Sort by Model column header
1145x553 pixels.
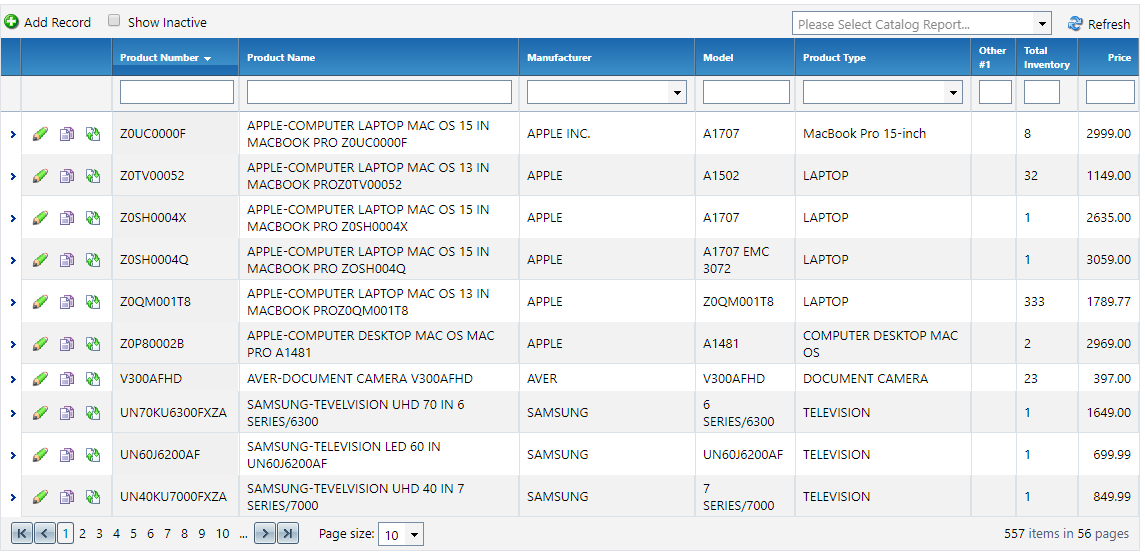(718, 58)
